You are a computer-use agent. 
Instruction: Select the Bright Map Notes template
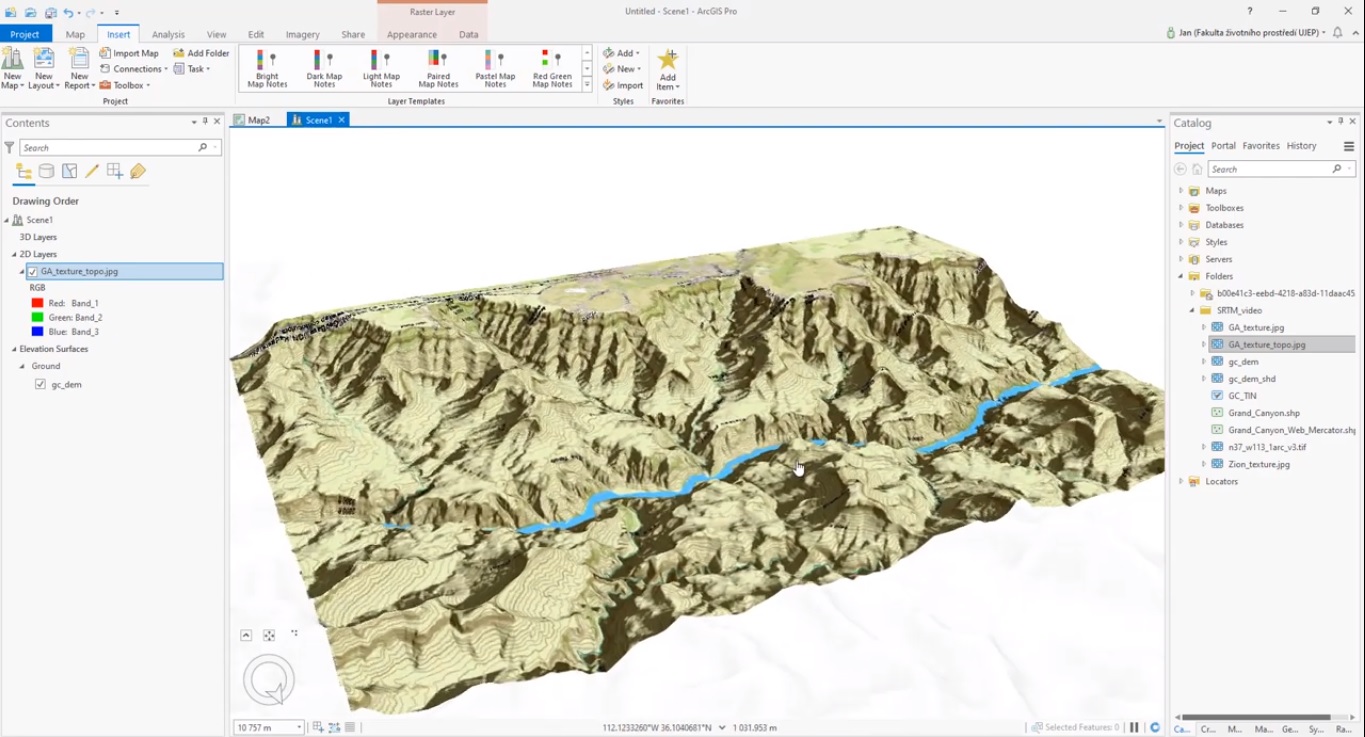(265, 68)
